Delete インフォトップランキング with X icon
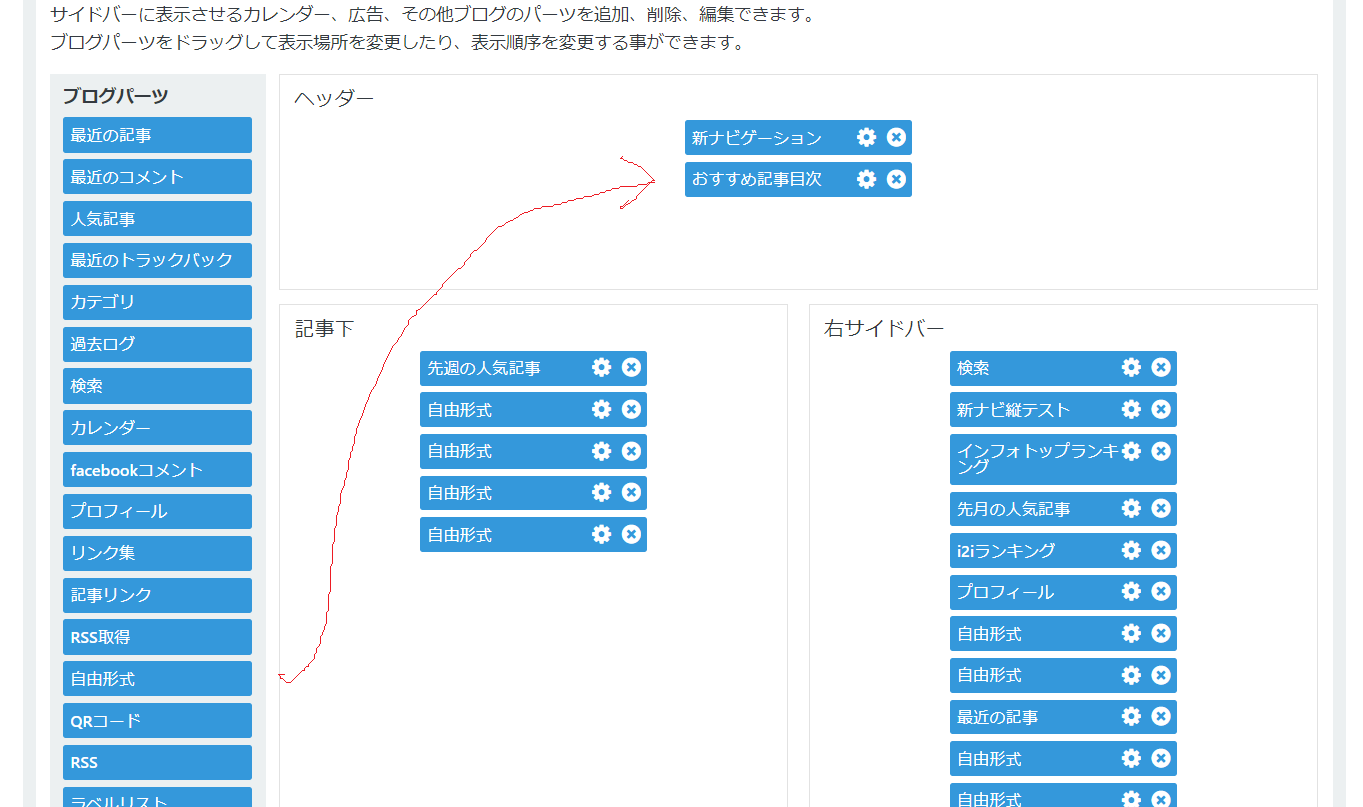The height and width of the screenshot is (807, 1363). tap(1161, 451)
